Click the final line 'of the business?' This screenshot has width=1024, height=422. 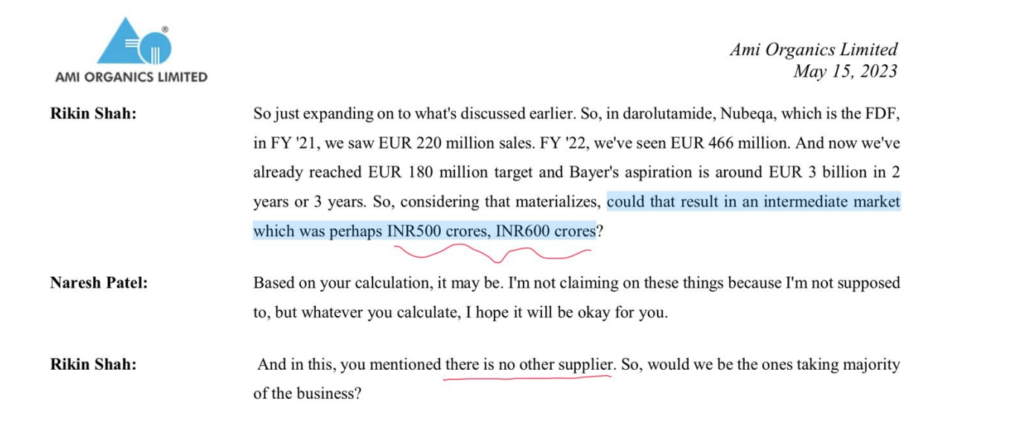point(307,394)
